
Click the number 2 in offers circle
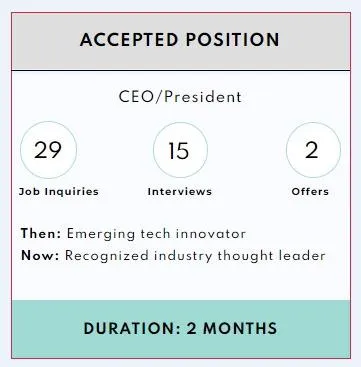[312, 150]
